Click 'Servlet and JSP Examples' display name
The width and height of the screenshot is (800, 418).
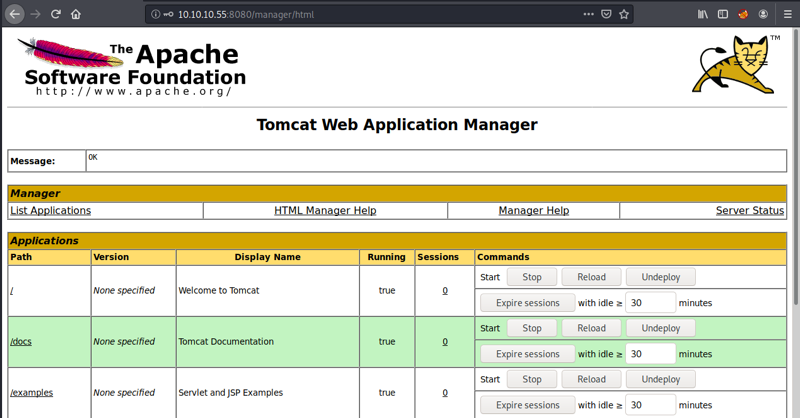pos(231,392)
